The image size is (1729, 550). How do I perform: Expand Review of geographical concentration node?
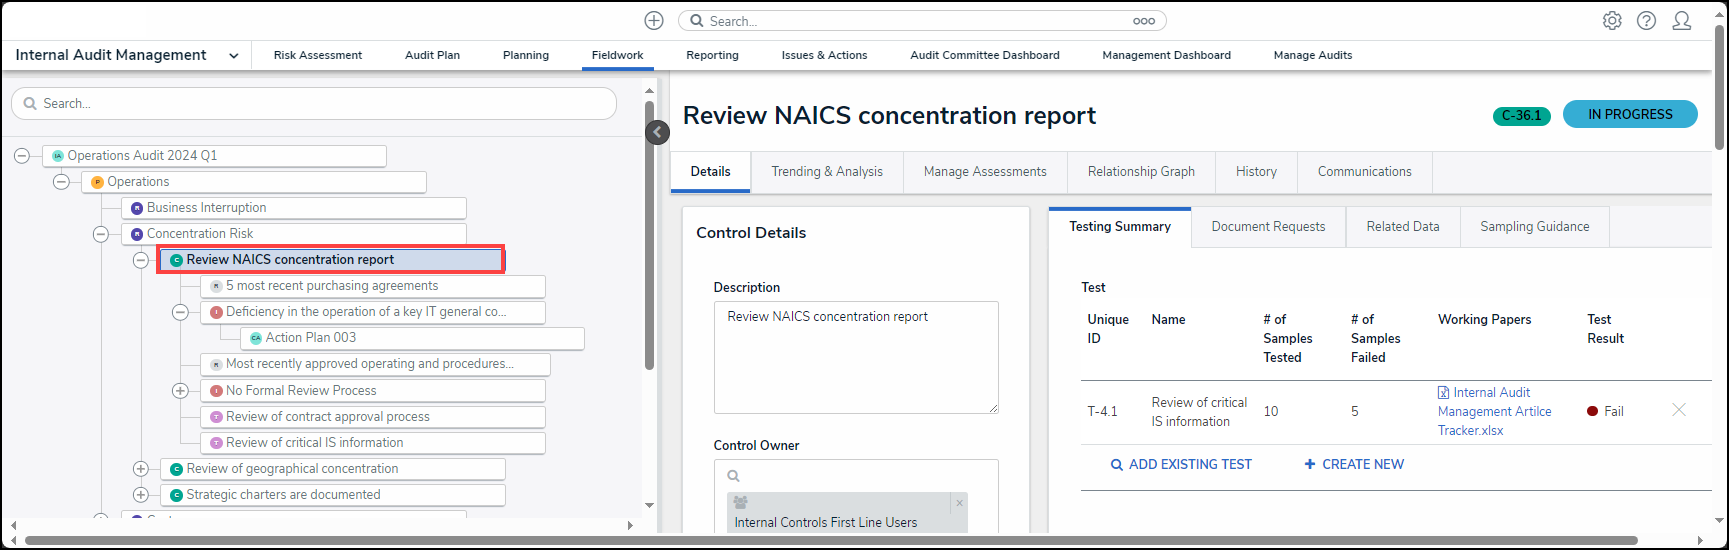click(141, 469)
